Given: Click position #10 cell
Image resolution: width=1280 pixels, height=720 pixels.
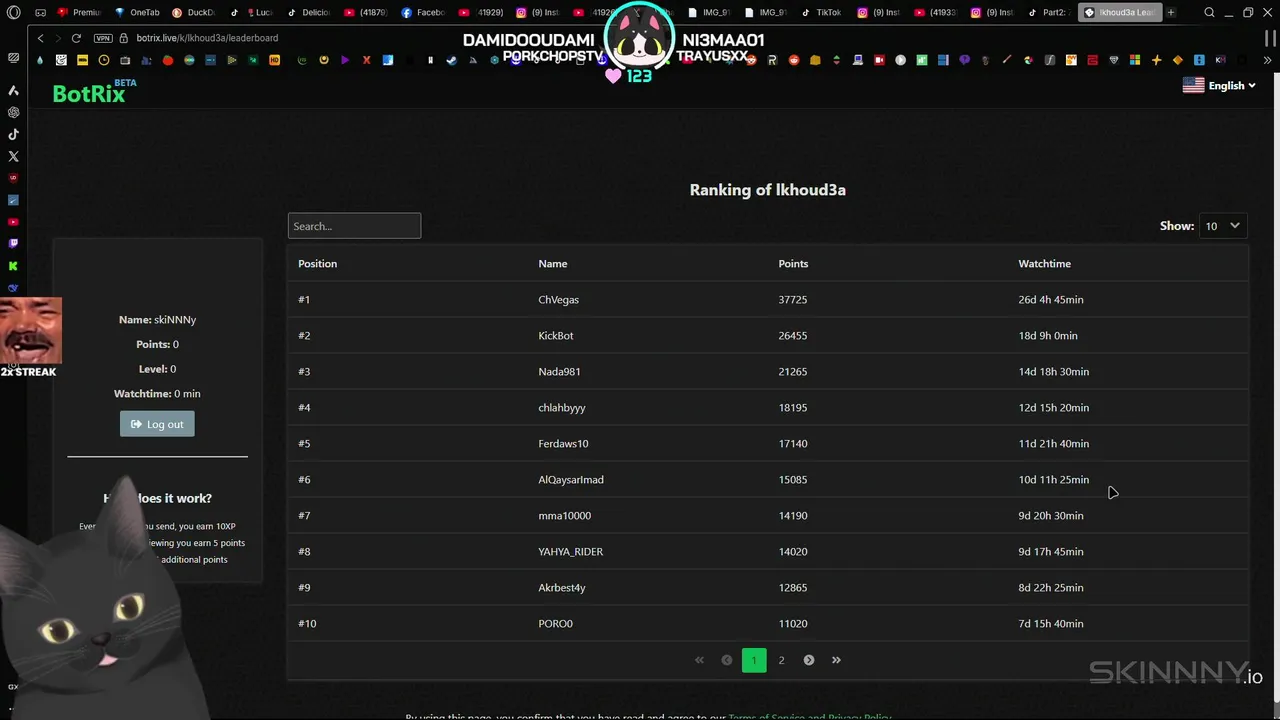Looking at the screenshot, I should pyautogui.click(x=307, y=624).
